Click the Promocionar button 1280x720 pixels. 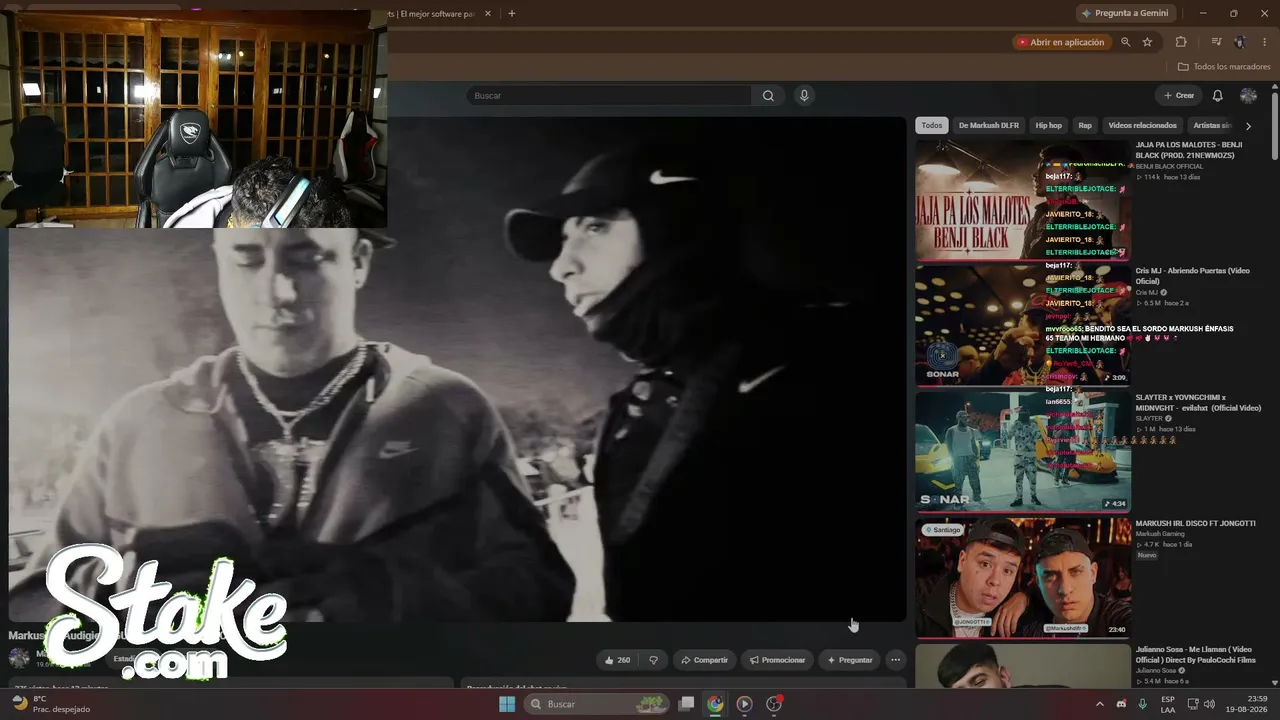[777, 660]
